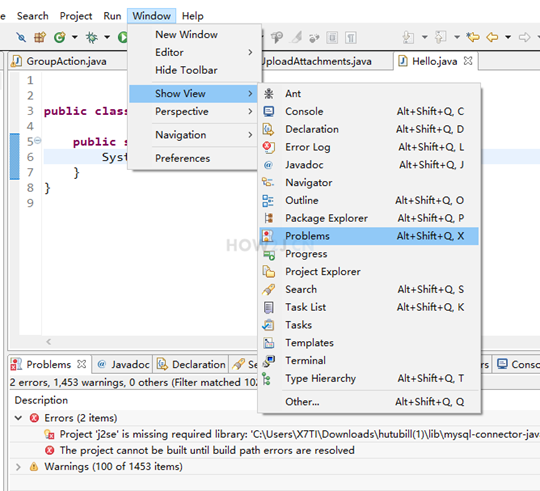The image size is (540, 491).
Task: Click the Error Log red icon
Action: [269, 147]
